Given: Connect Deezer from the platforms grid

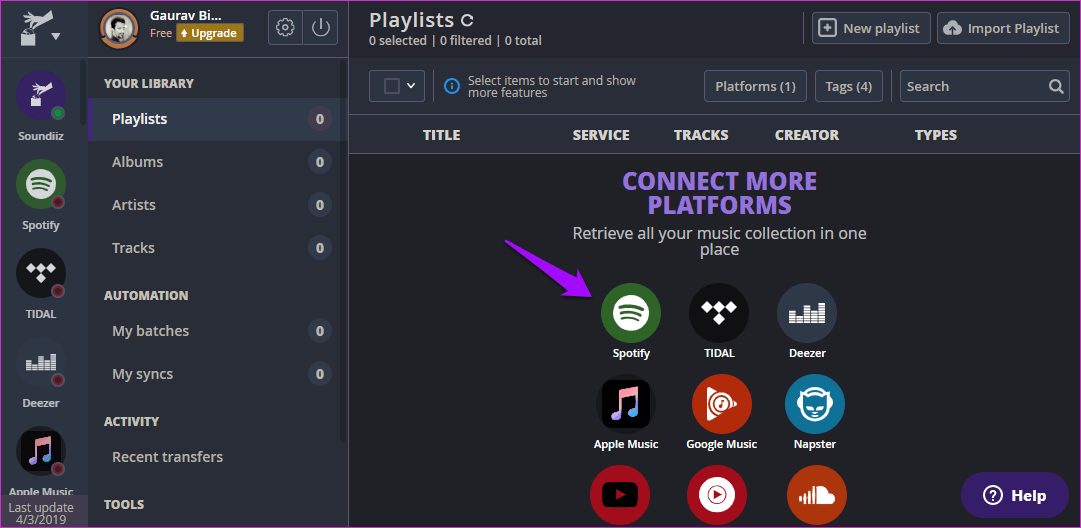Looking at the screenshot, I should 807,313.
